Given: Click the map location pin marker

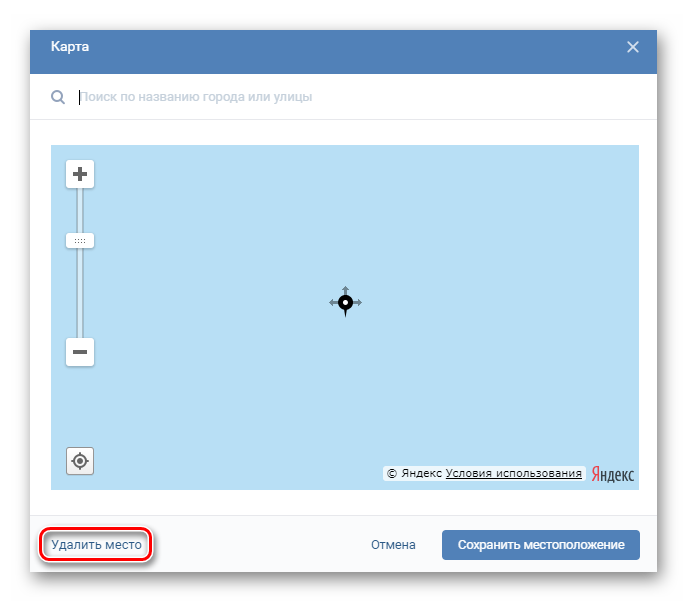Looking at the screenshot, I should pyautogui.click(x=345, y=302).
